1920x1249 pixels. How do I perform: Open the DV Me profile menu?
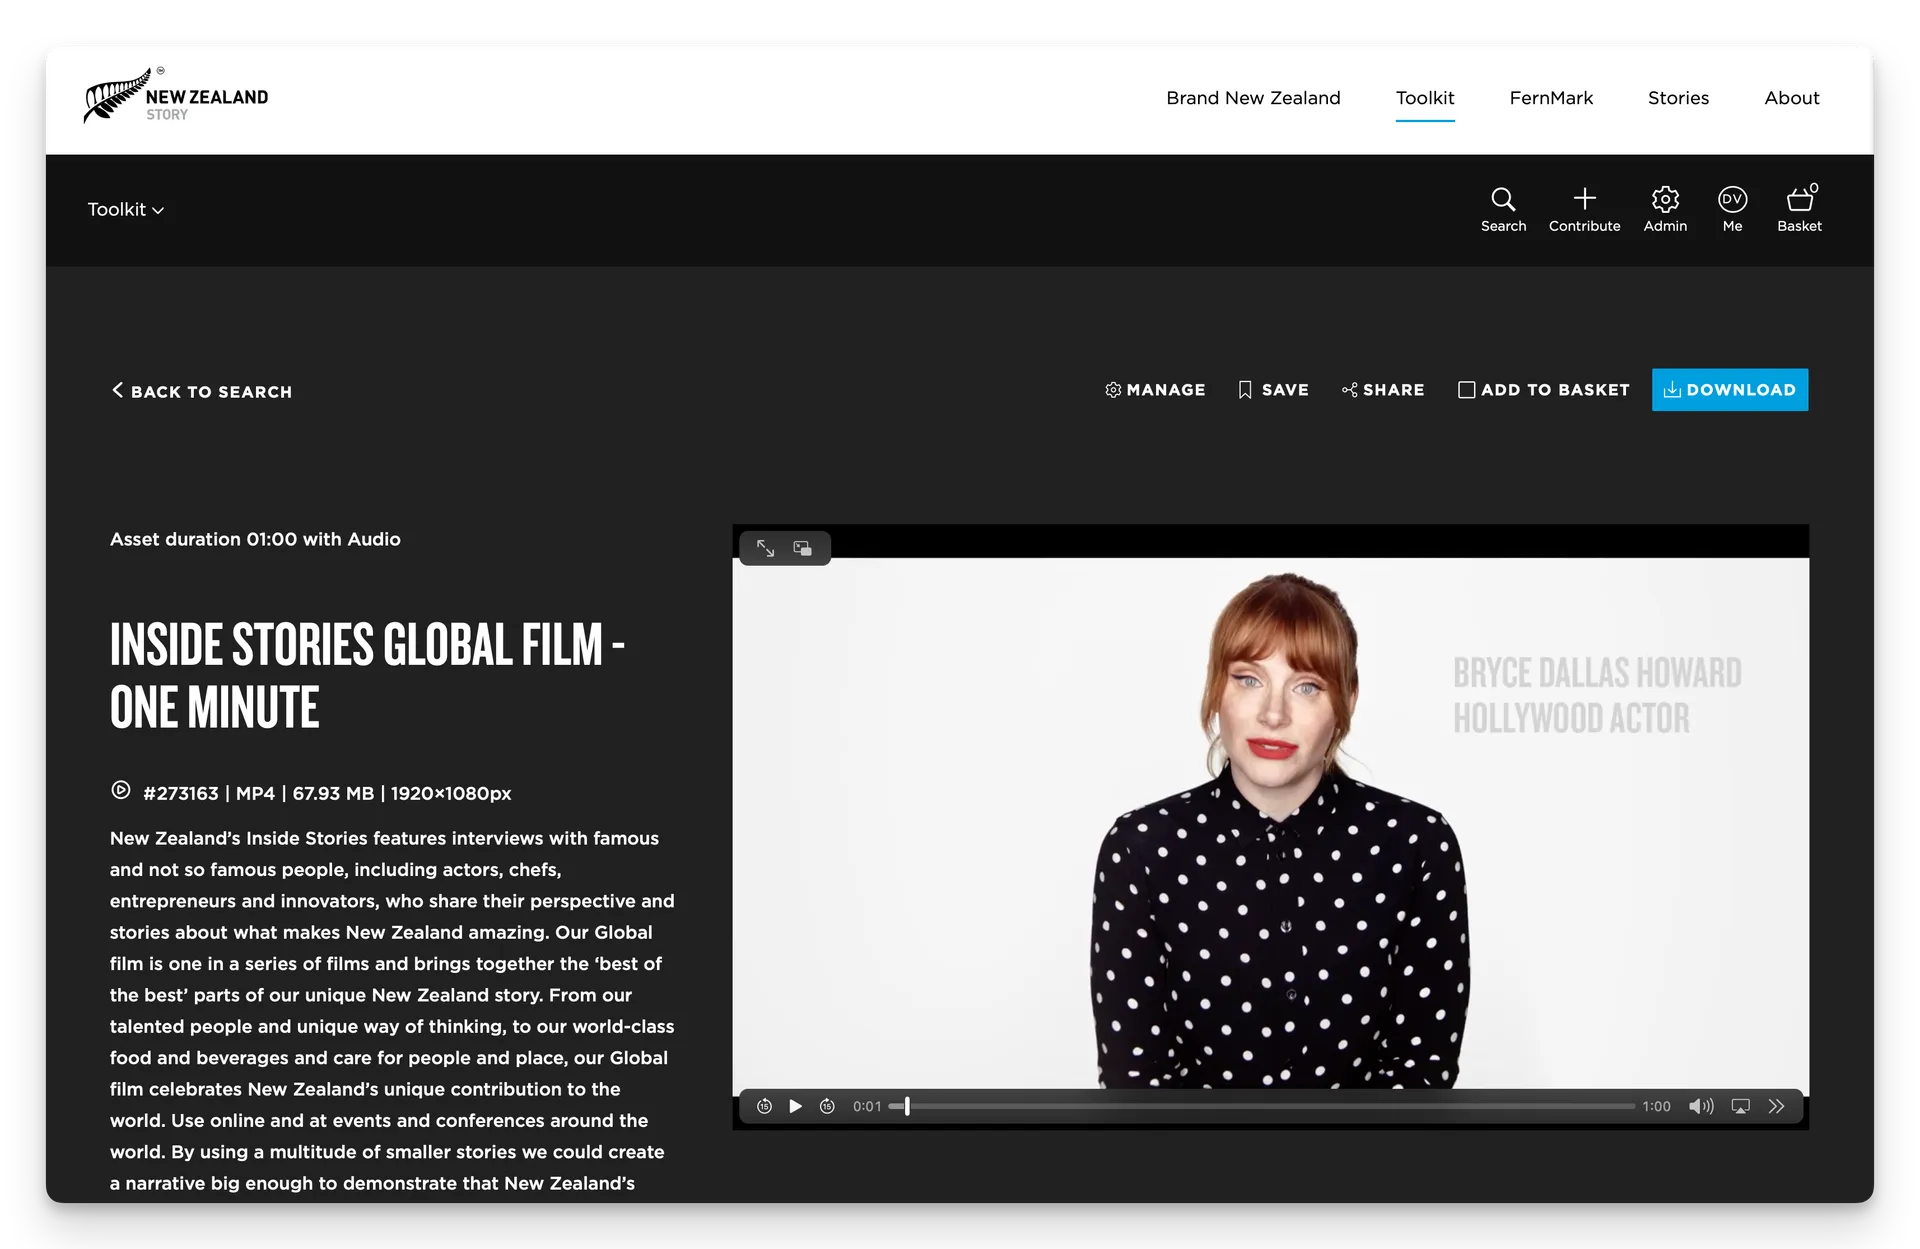(x=1732, y=198)
